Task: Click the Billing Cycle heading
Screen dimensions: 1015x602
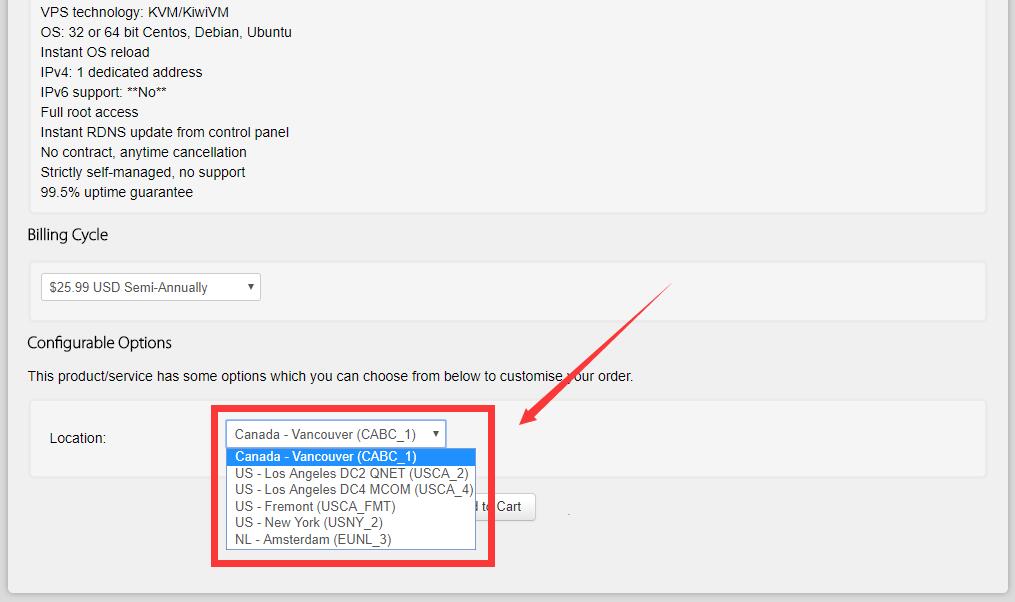Action: 67,235
